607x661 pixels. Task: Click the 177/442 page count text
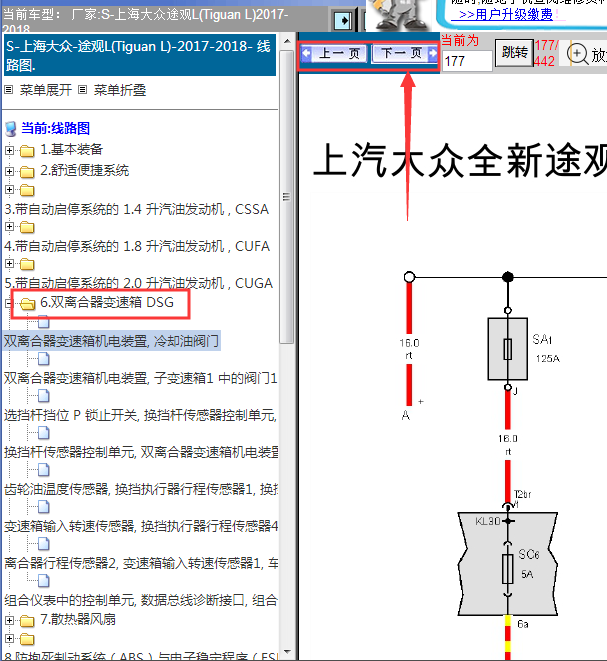click(547, 53)
